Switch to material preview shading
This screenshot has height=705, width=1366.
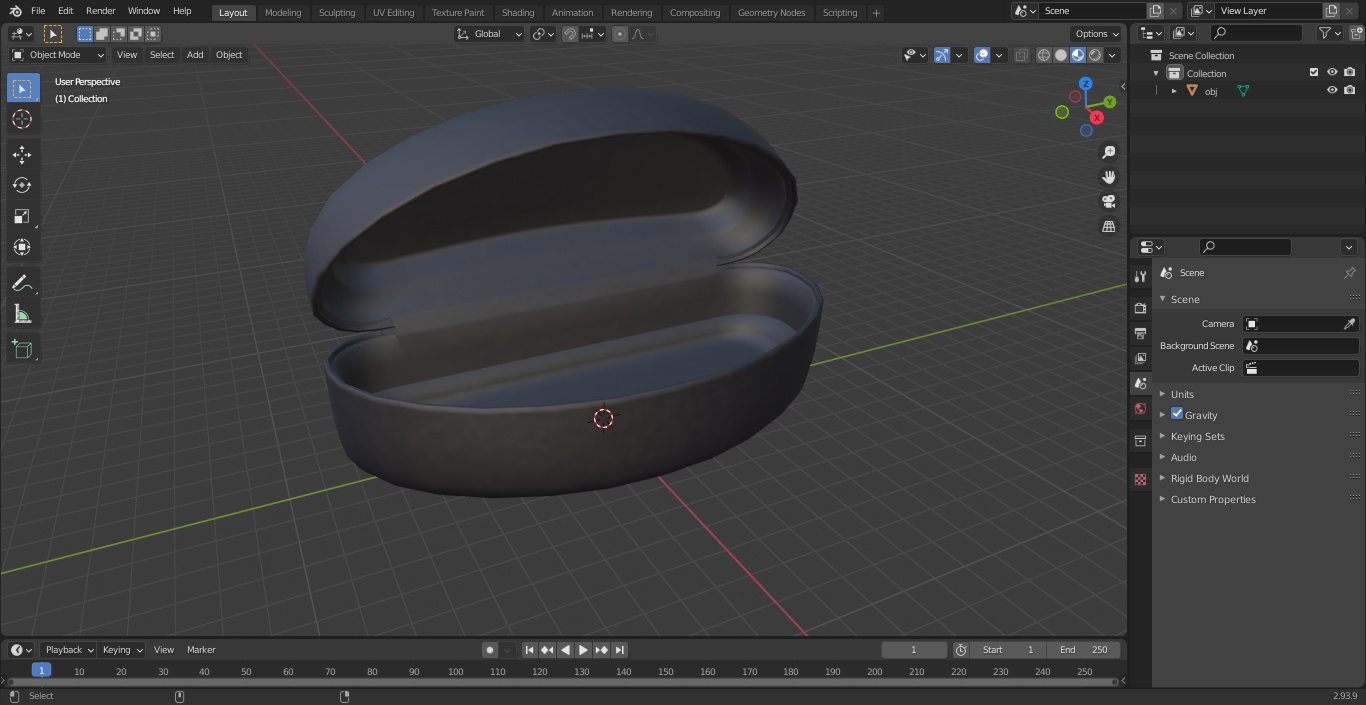pyautogui.click(x=1078, y=55)
